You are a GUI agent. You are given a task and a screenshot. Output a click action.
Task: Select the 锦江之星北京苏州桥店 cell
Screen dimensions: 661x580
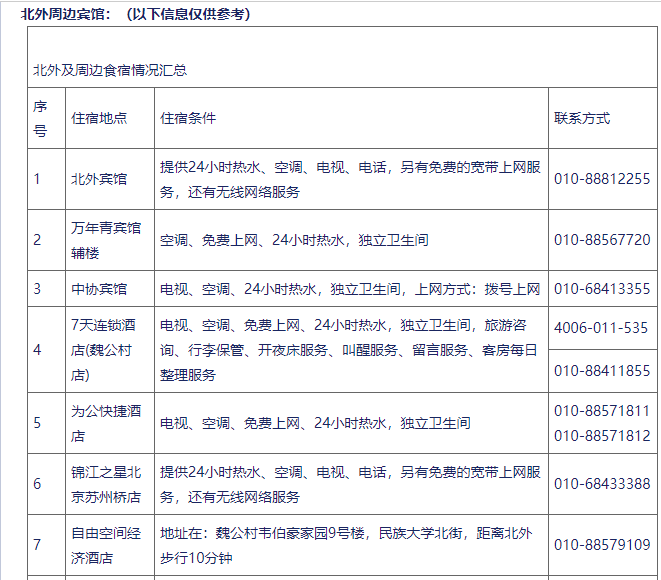[x=106, y=484]
